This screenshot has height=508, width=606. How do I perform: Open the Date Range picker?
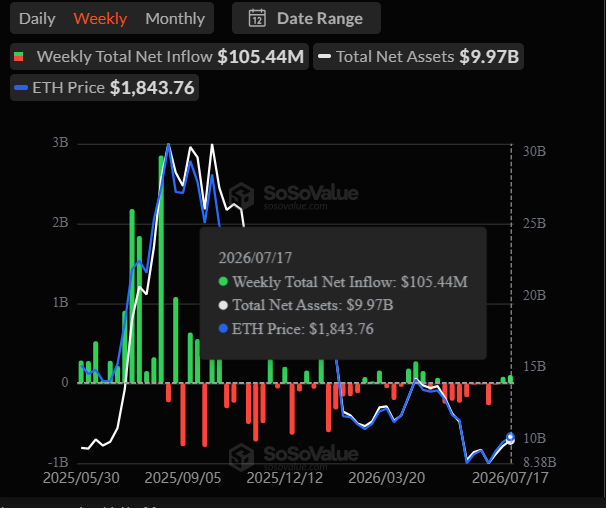[306, 18]
